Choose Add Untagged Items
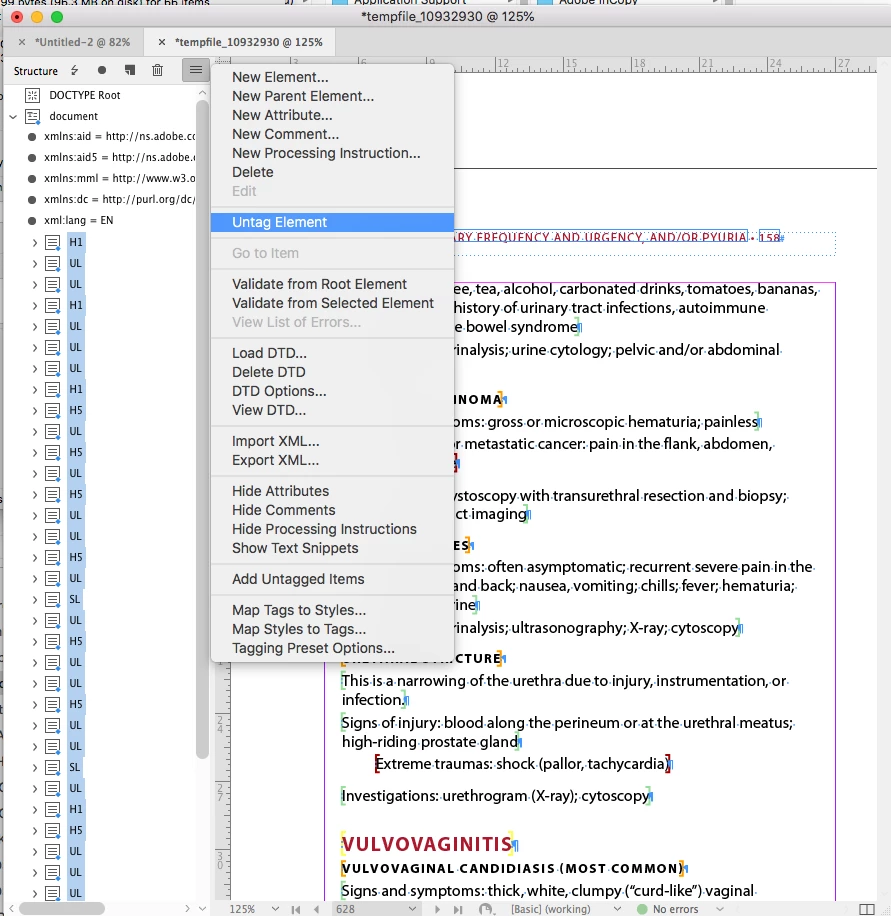Viewport: 891px width, 916px height. click(x=298, y=579)
